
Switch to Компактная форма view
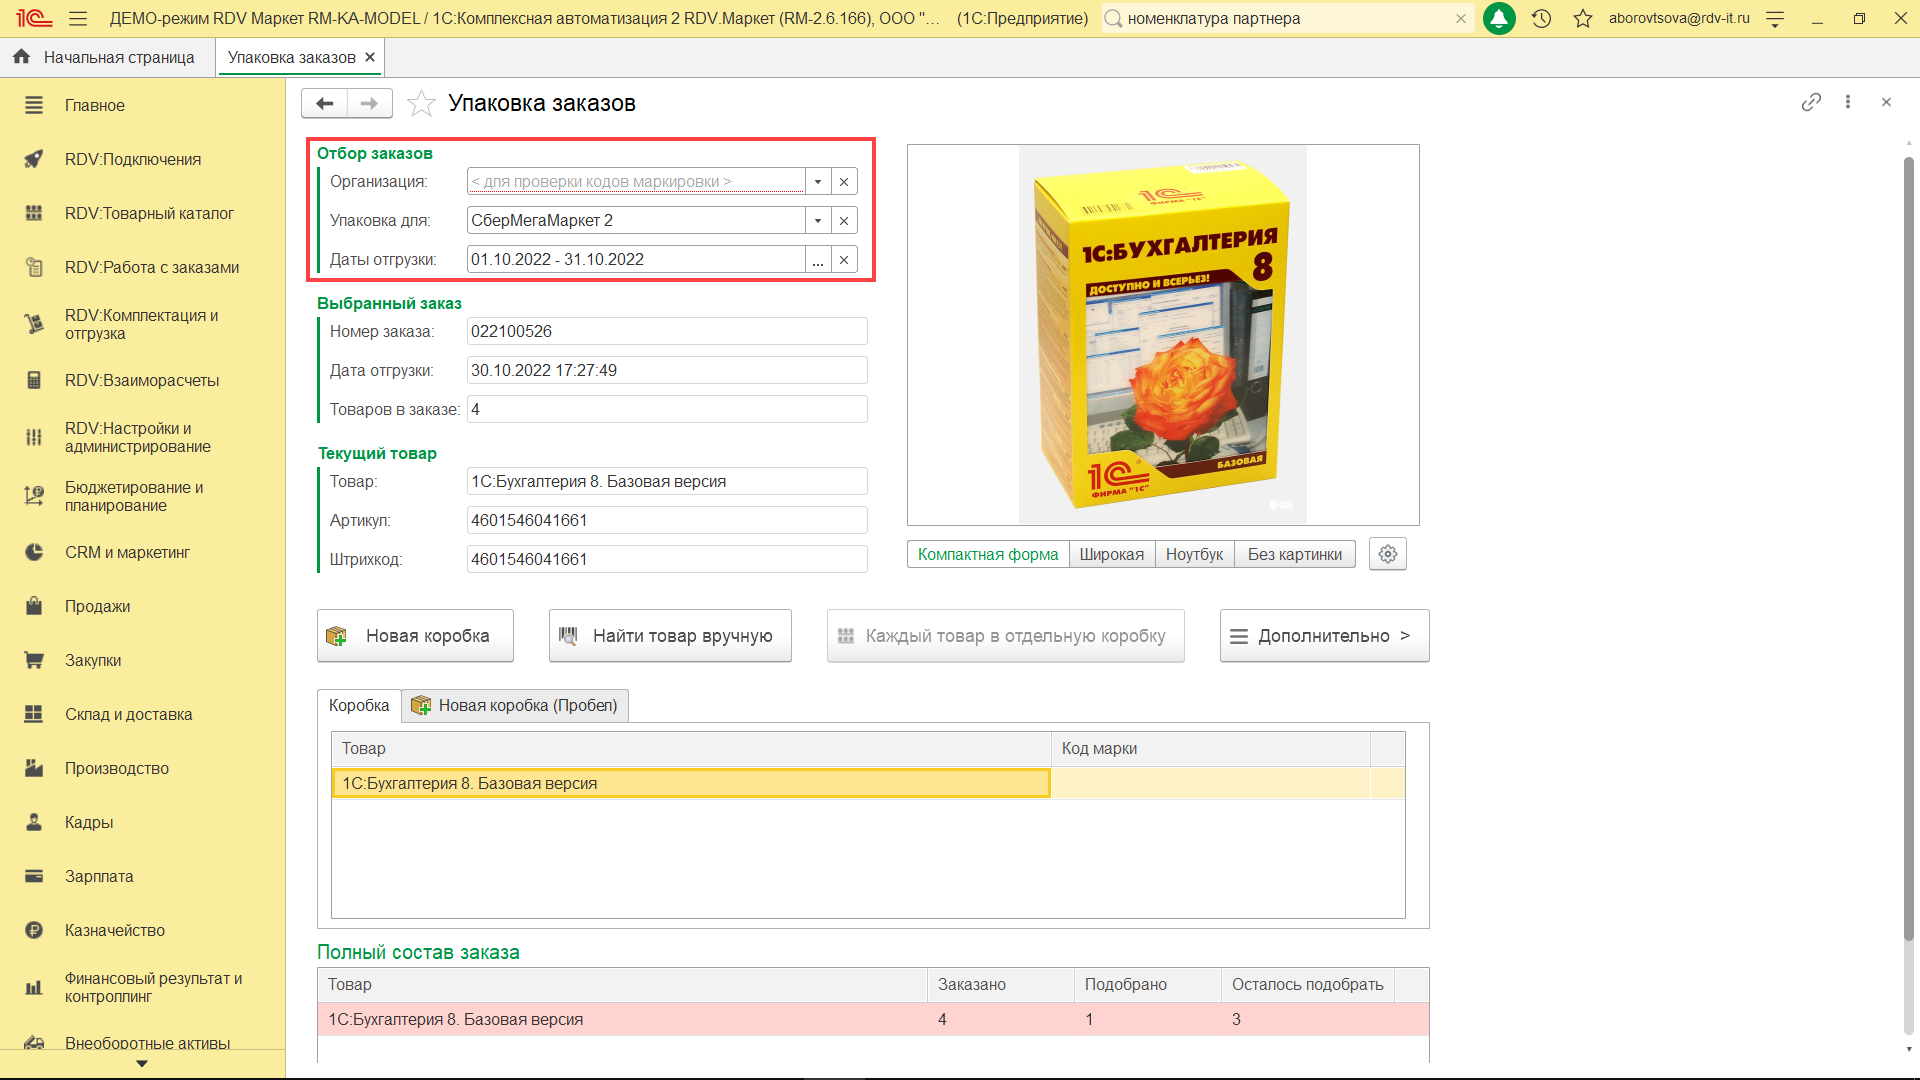(987, 554)
